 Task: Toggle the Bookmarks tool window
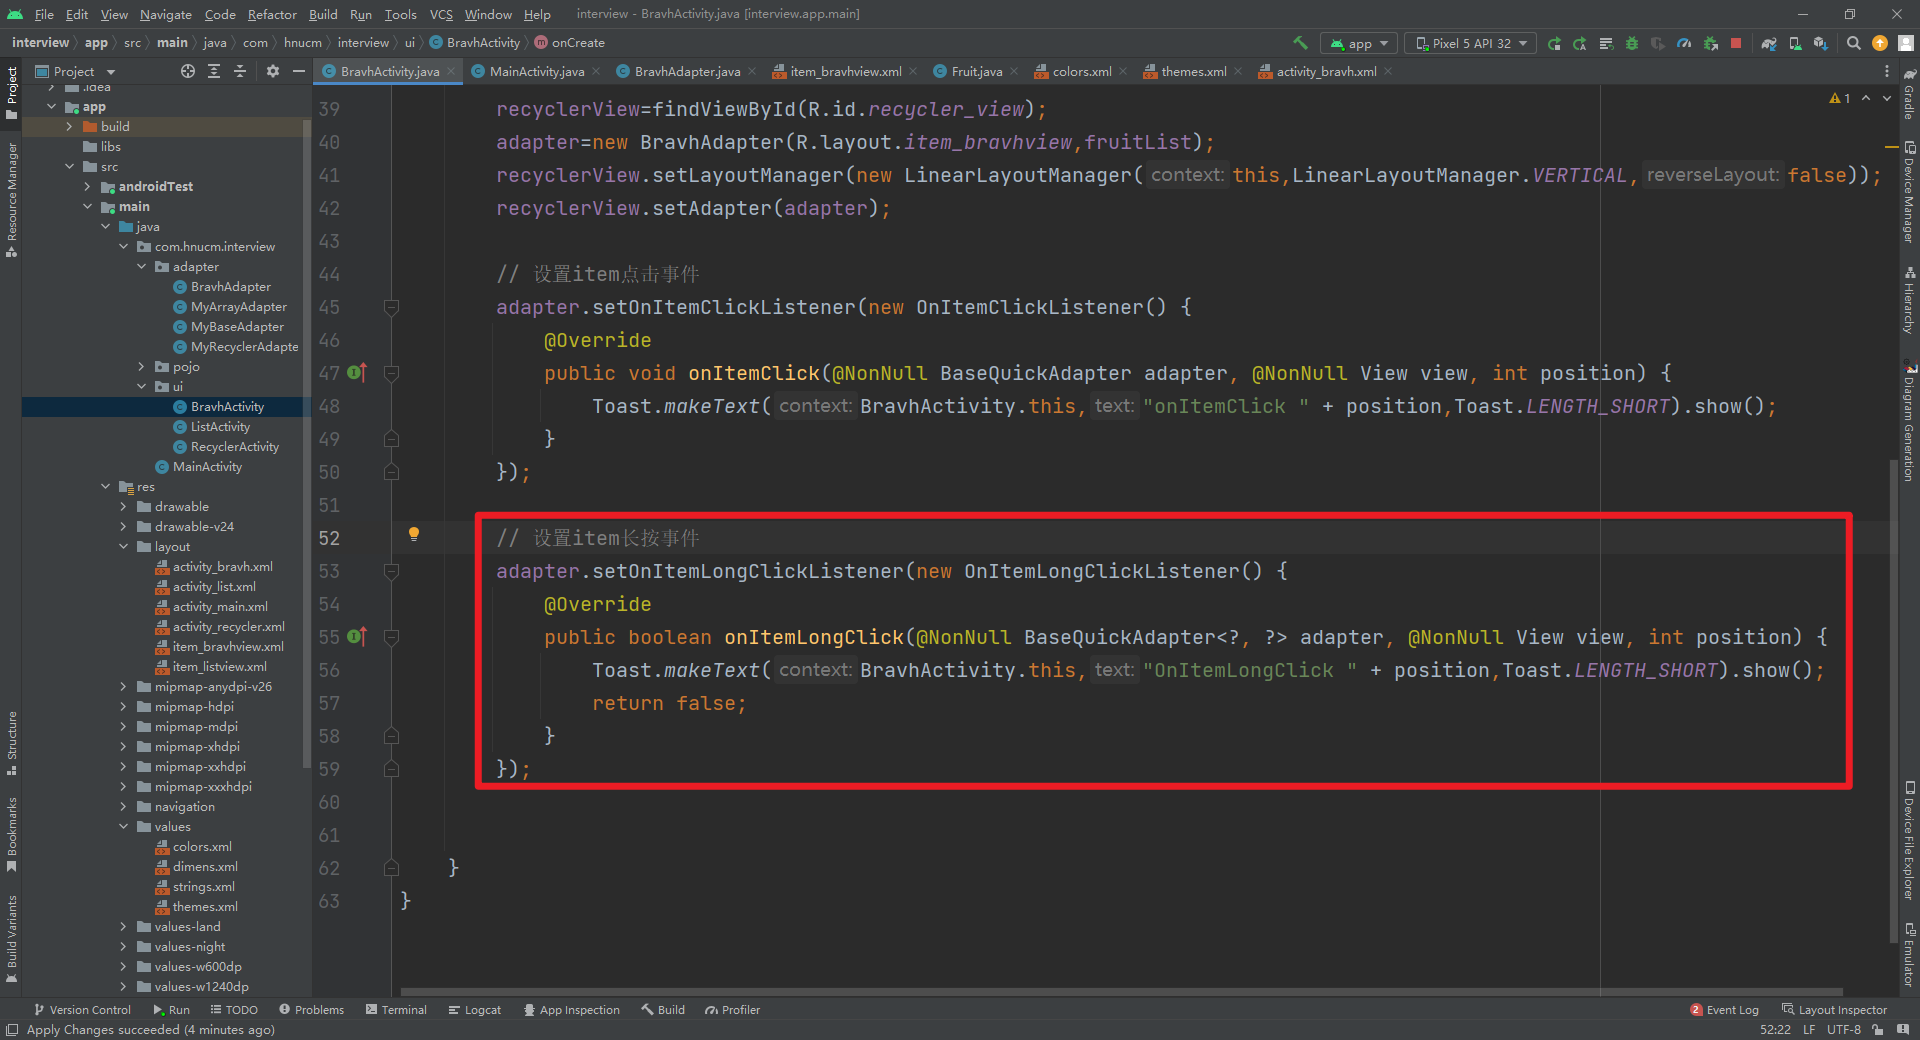(12, 834)
